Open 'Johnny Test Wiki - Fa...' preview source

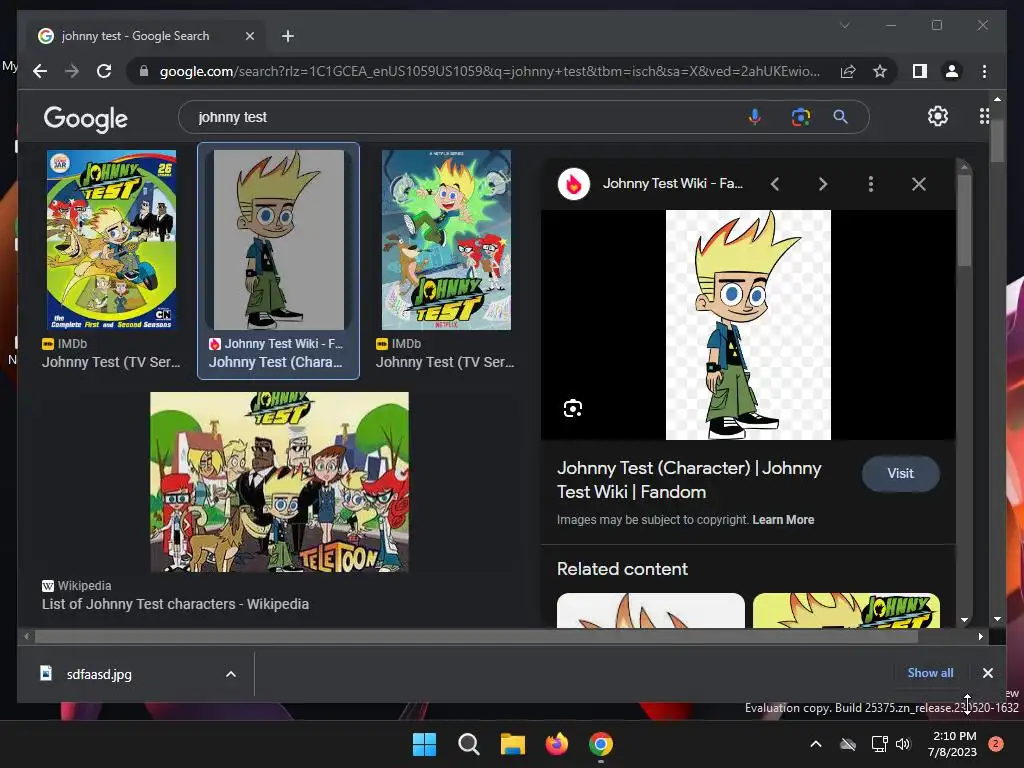[x=673, y=184]
